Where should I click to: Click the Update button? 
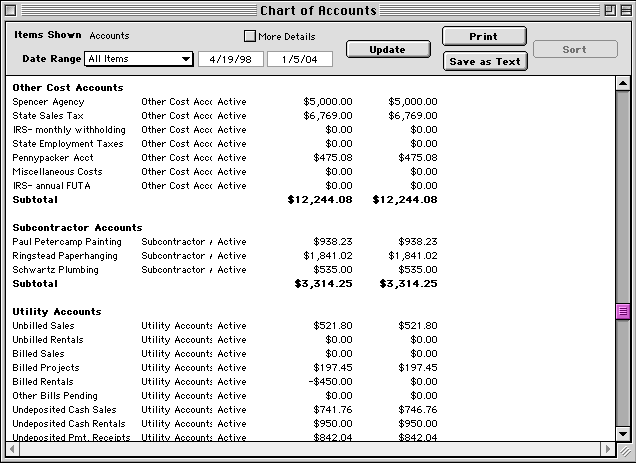coord(388,49)
